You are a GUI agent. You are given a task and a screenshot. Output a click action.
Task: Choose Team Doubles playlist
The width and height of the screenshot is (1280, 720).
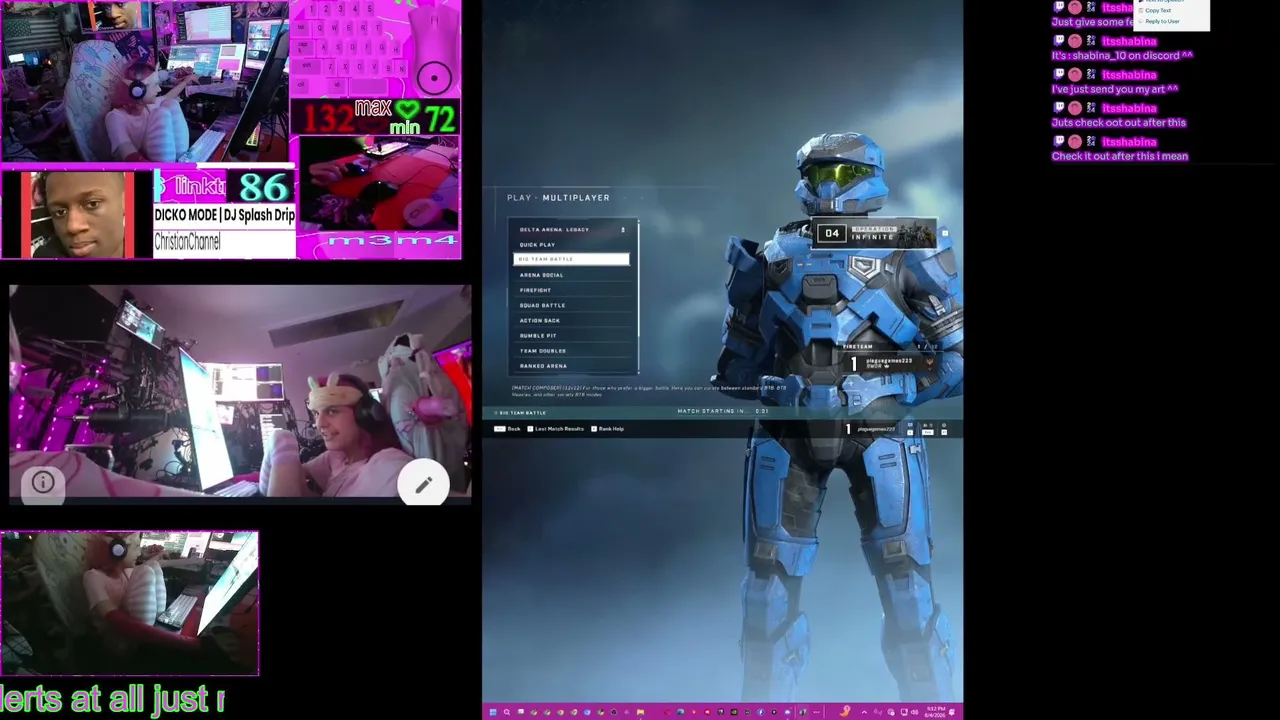pos(571,350)
